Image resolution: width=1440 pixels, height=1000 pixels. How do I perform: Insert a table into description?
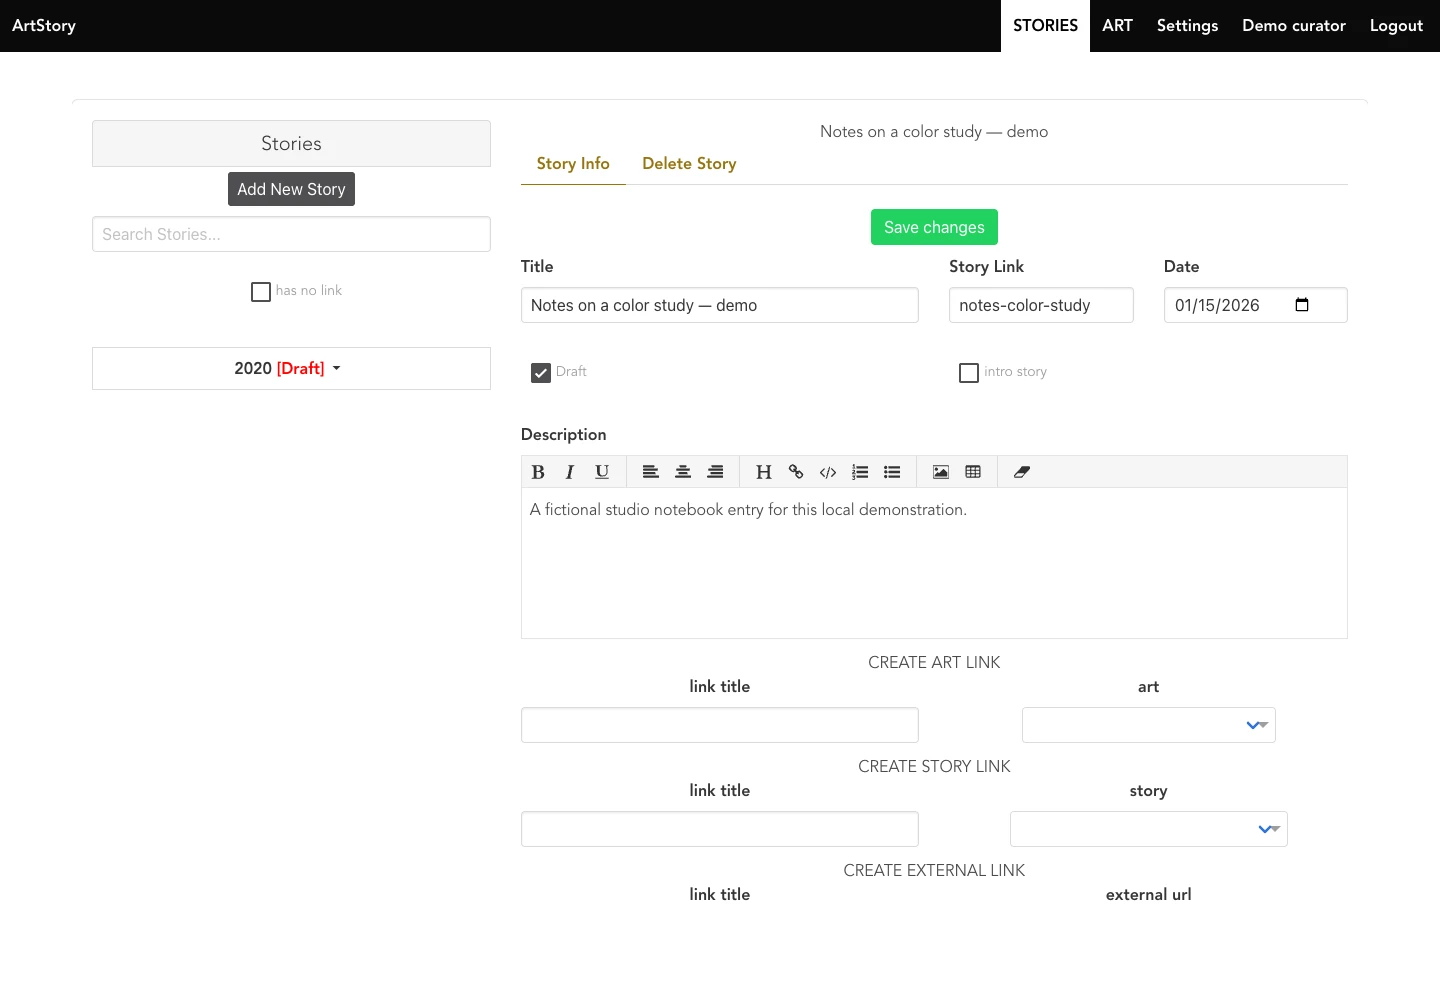click(x=973, y=472)
